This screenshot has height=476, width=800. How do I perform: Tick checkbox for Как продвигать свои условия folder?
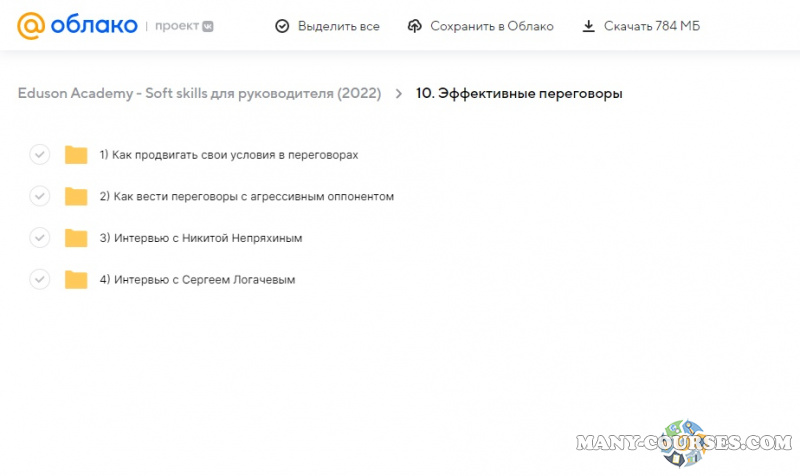(x=40, y=155)
